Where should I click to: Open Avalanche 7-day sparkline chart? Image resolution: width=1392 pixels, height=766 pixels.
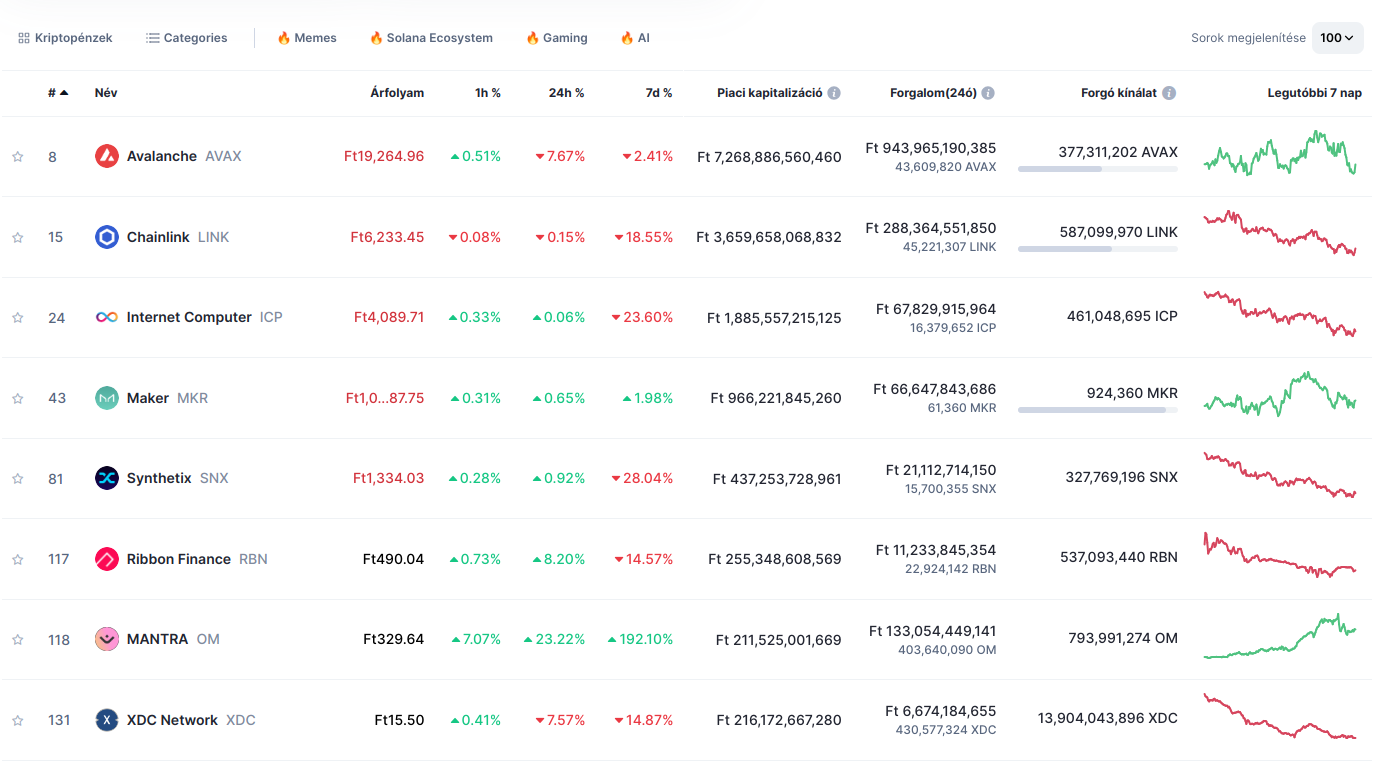click(1281, 153)
